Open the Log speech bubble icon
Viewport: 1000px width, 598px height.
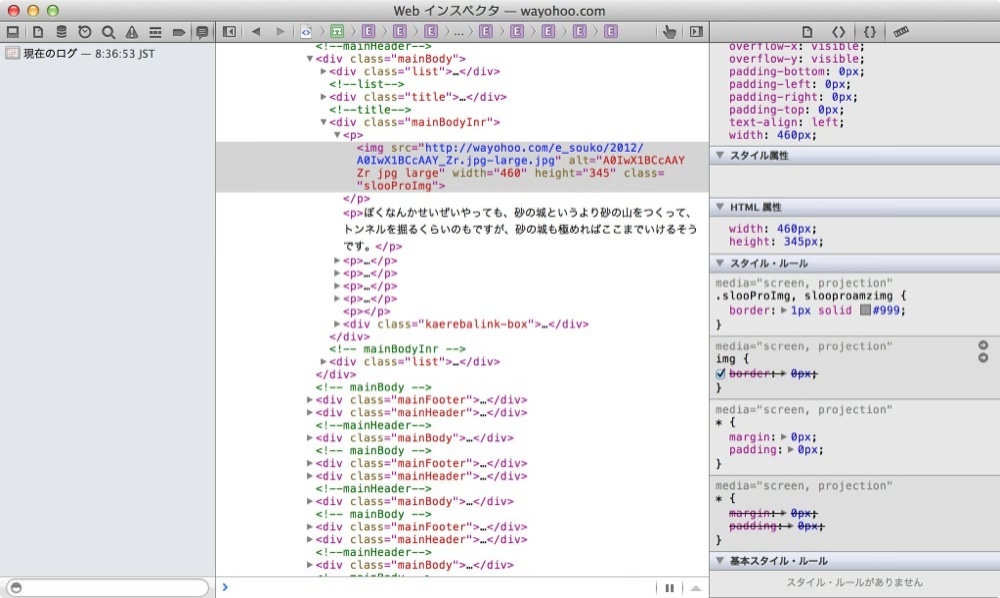coord(202,31)
